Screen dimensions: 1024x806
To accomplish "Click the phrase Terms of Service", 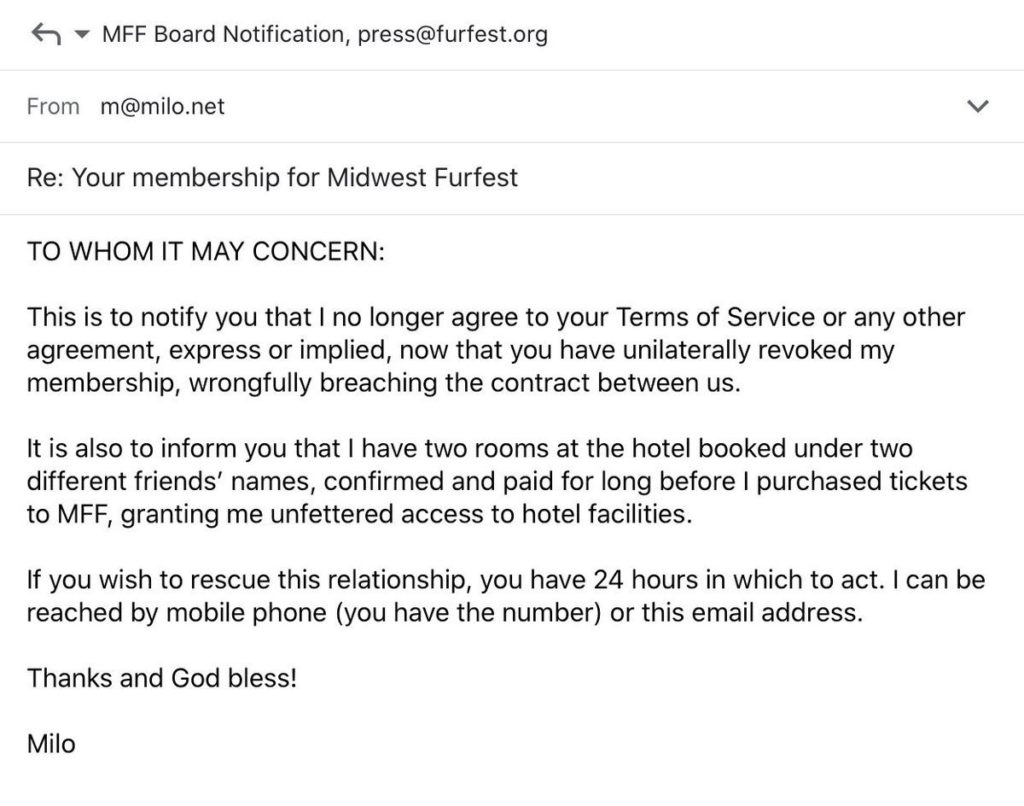I will (x=715, y=317).
